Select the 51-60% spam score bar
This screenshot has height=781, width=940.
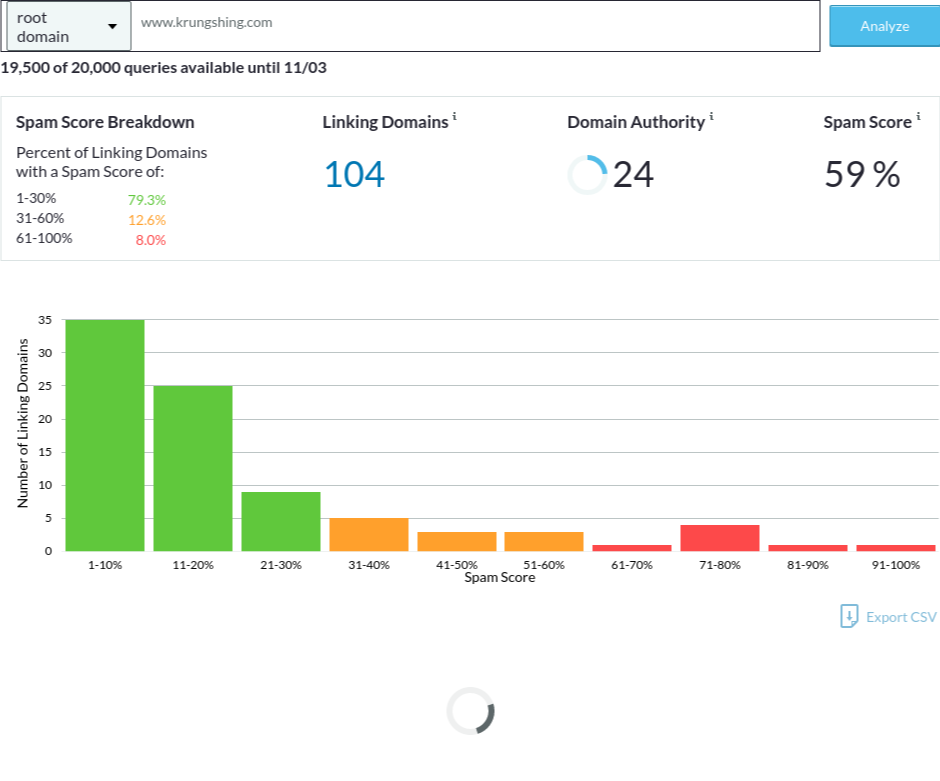click(544, 541)
